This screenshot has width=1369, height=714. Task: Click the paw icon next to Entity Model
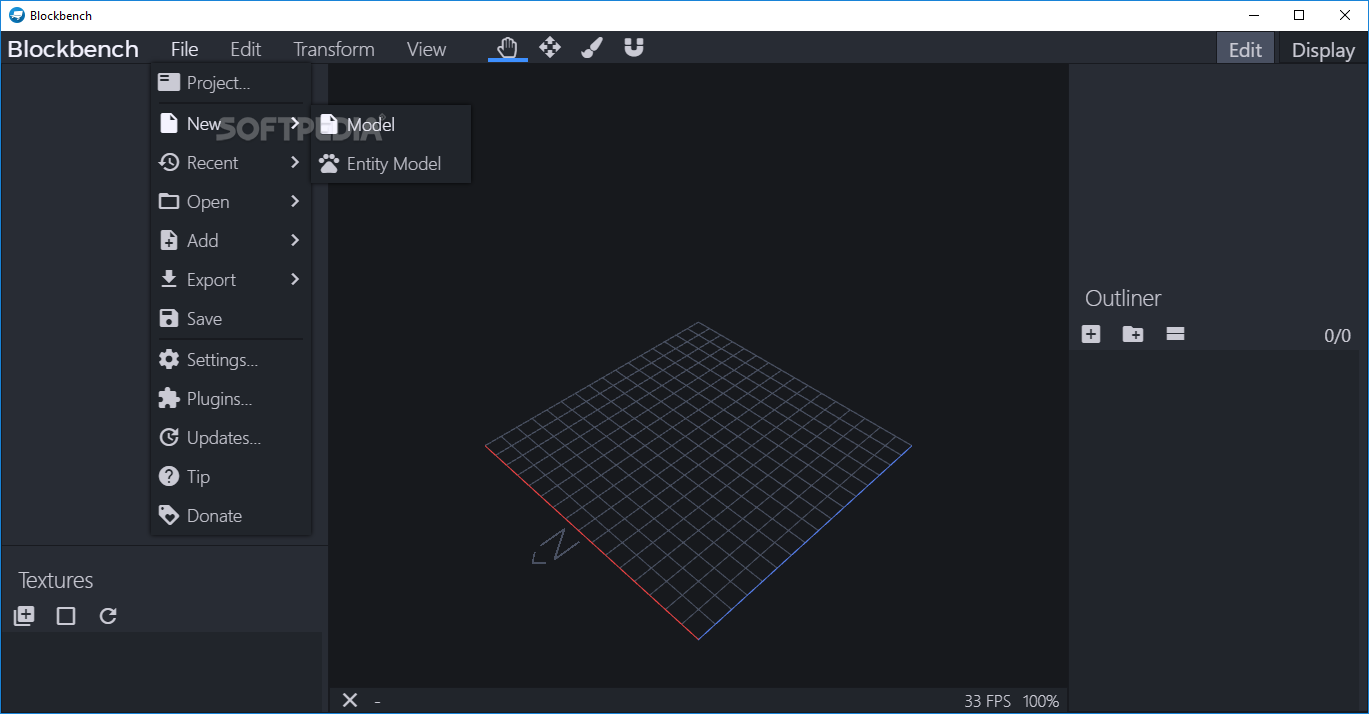tap(329, 164)
